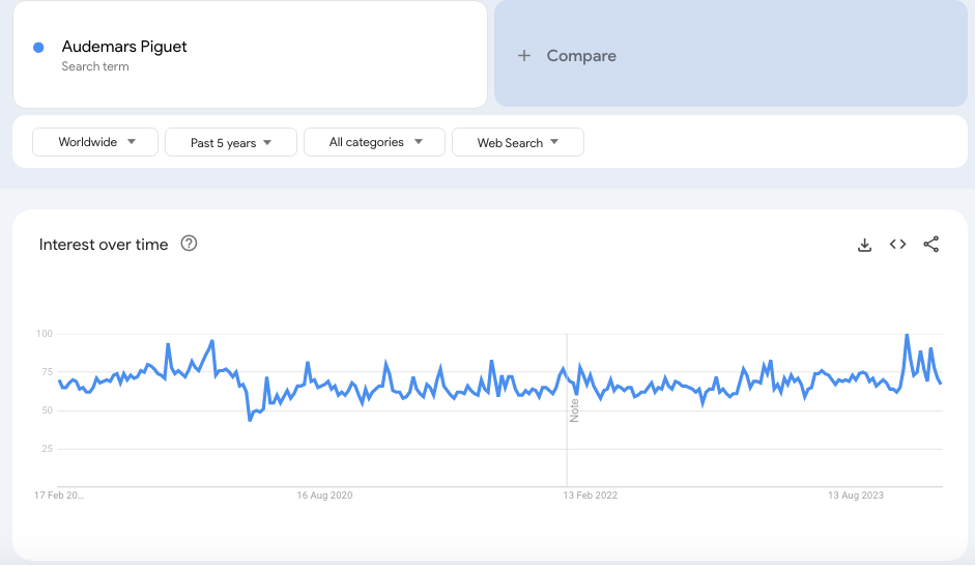Click the 50 value on the y-axis

[47, 410]
